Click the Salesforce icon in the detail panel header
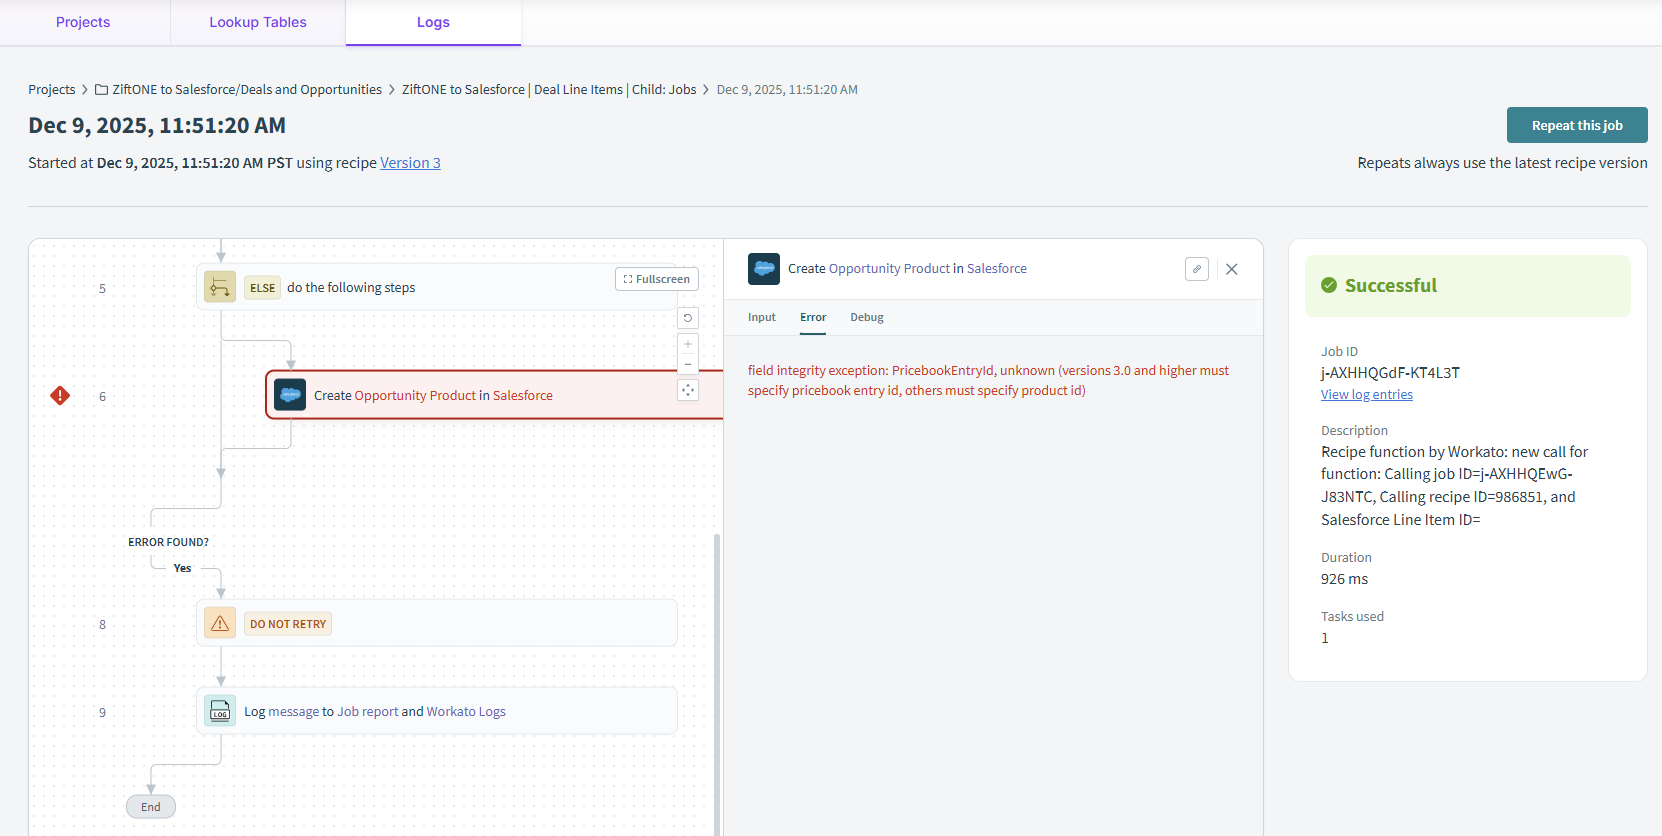1662x836 pixels. 764,269
